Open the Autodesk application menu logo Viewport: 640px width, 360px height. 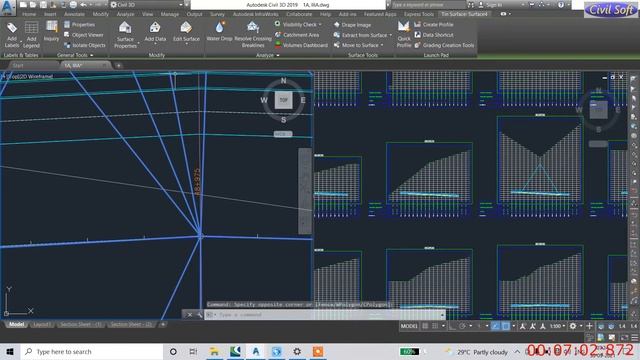click(x=8, y=7)
